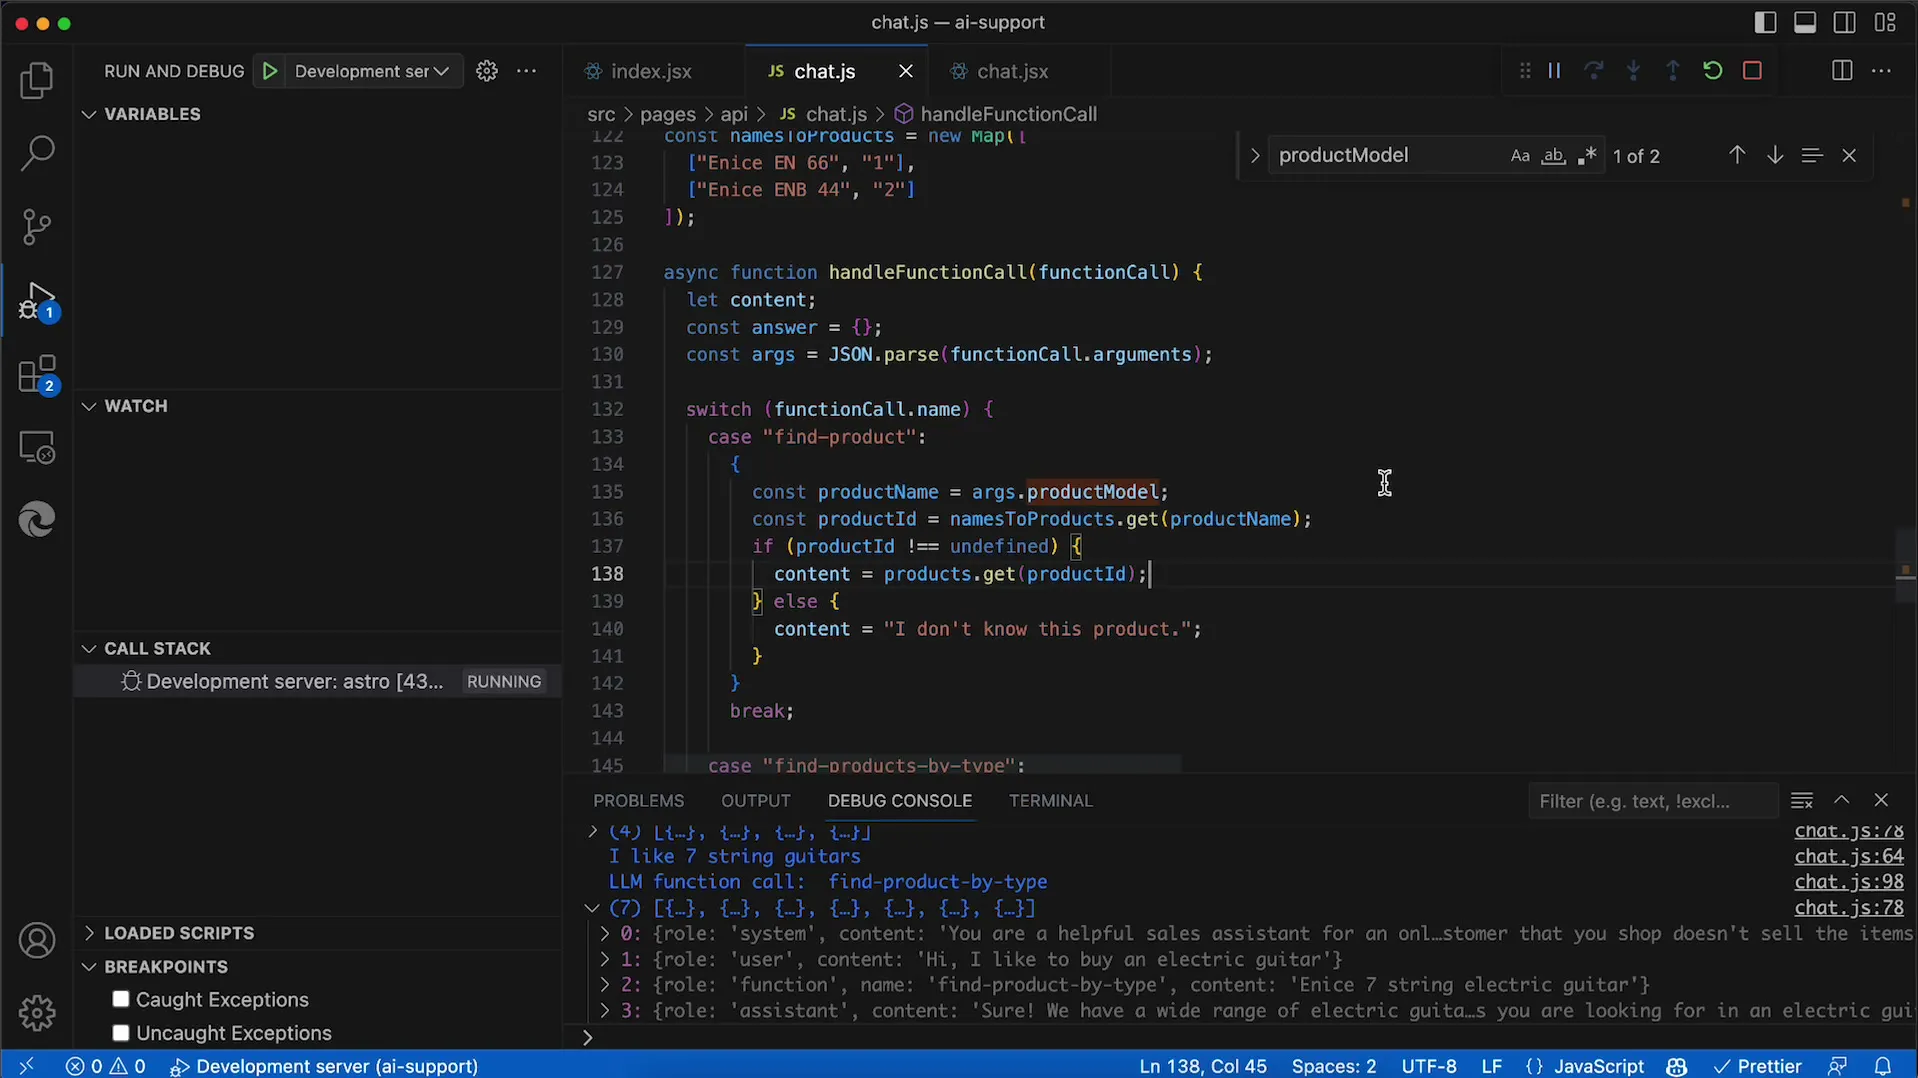The width and height of the screenshot is (1918, 1078).
Task: Open chat.js:98 source link in console
Action: click(x=1849, y=882)
